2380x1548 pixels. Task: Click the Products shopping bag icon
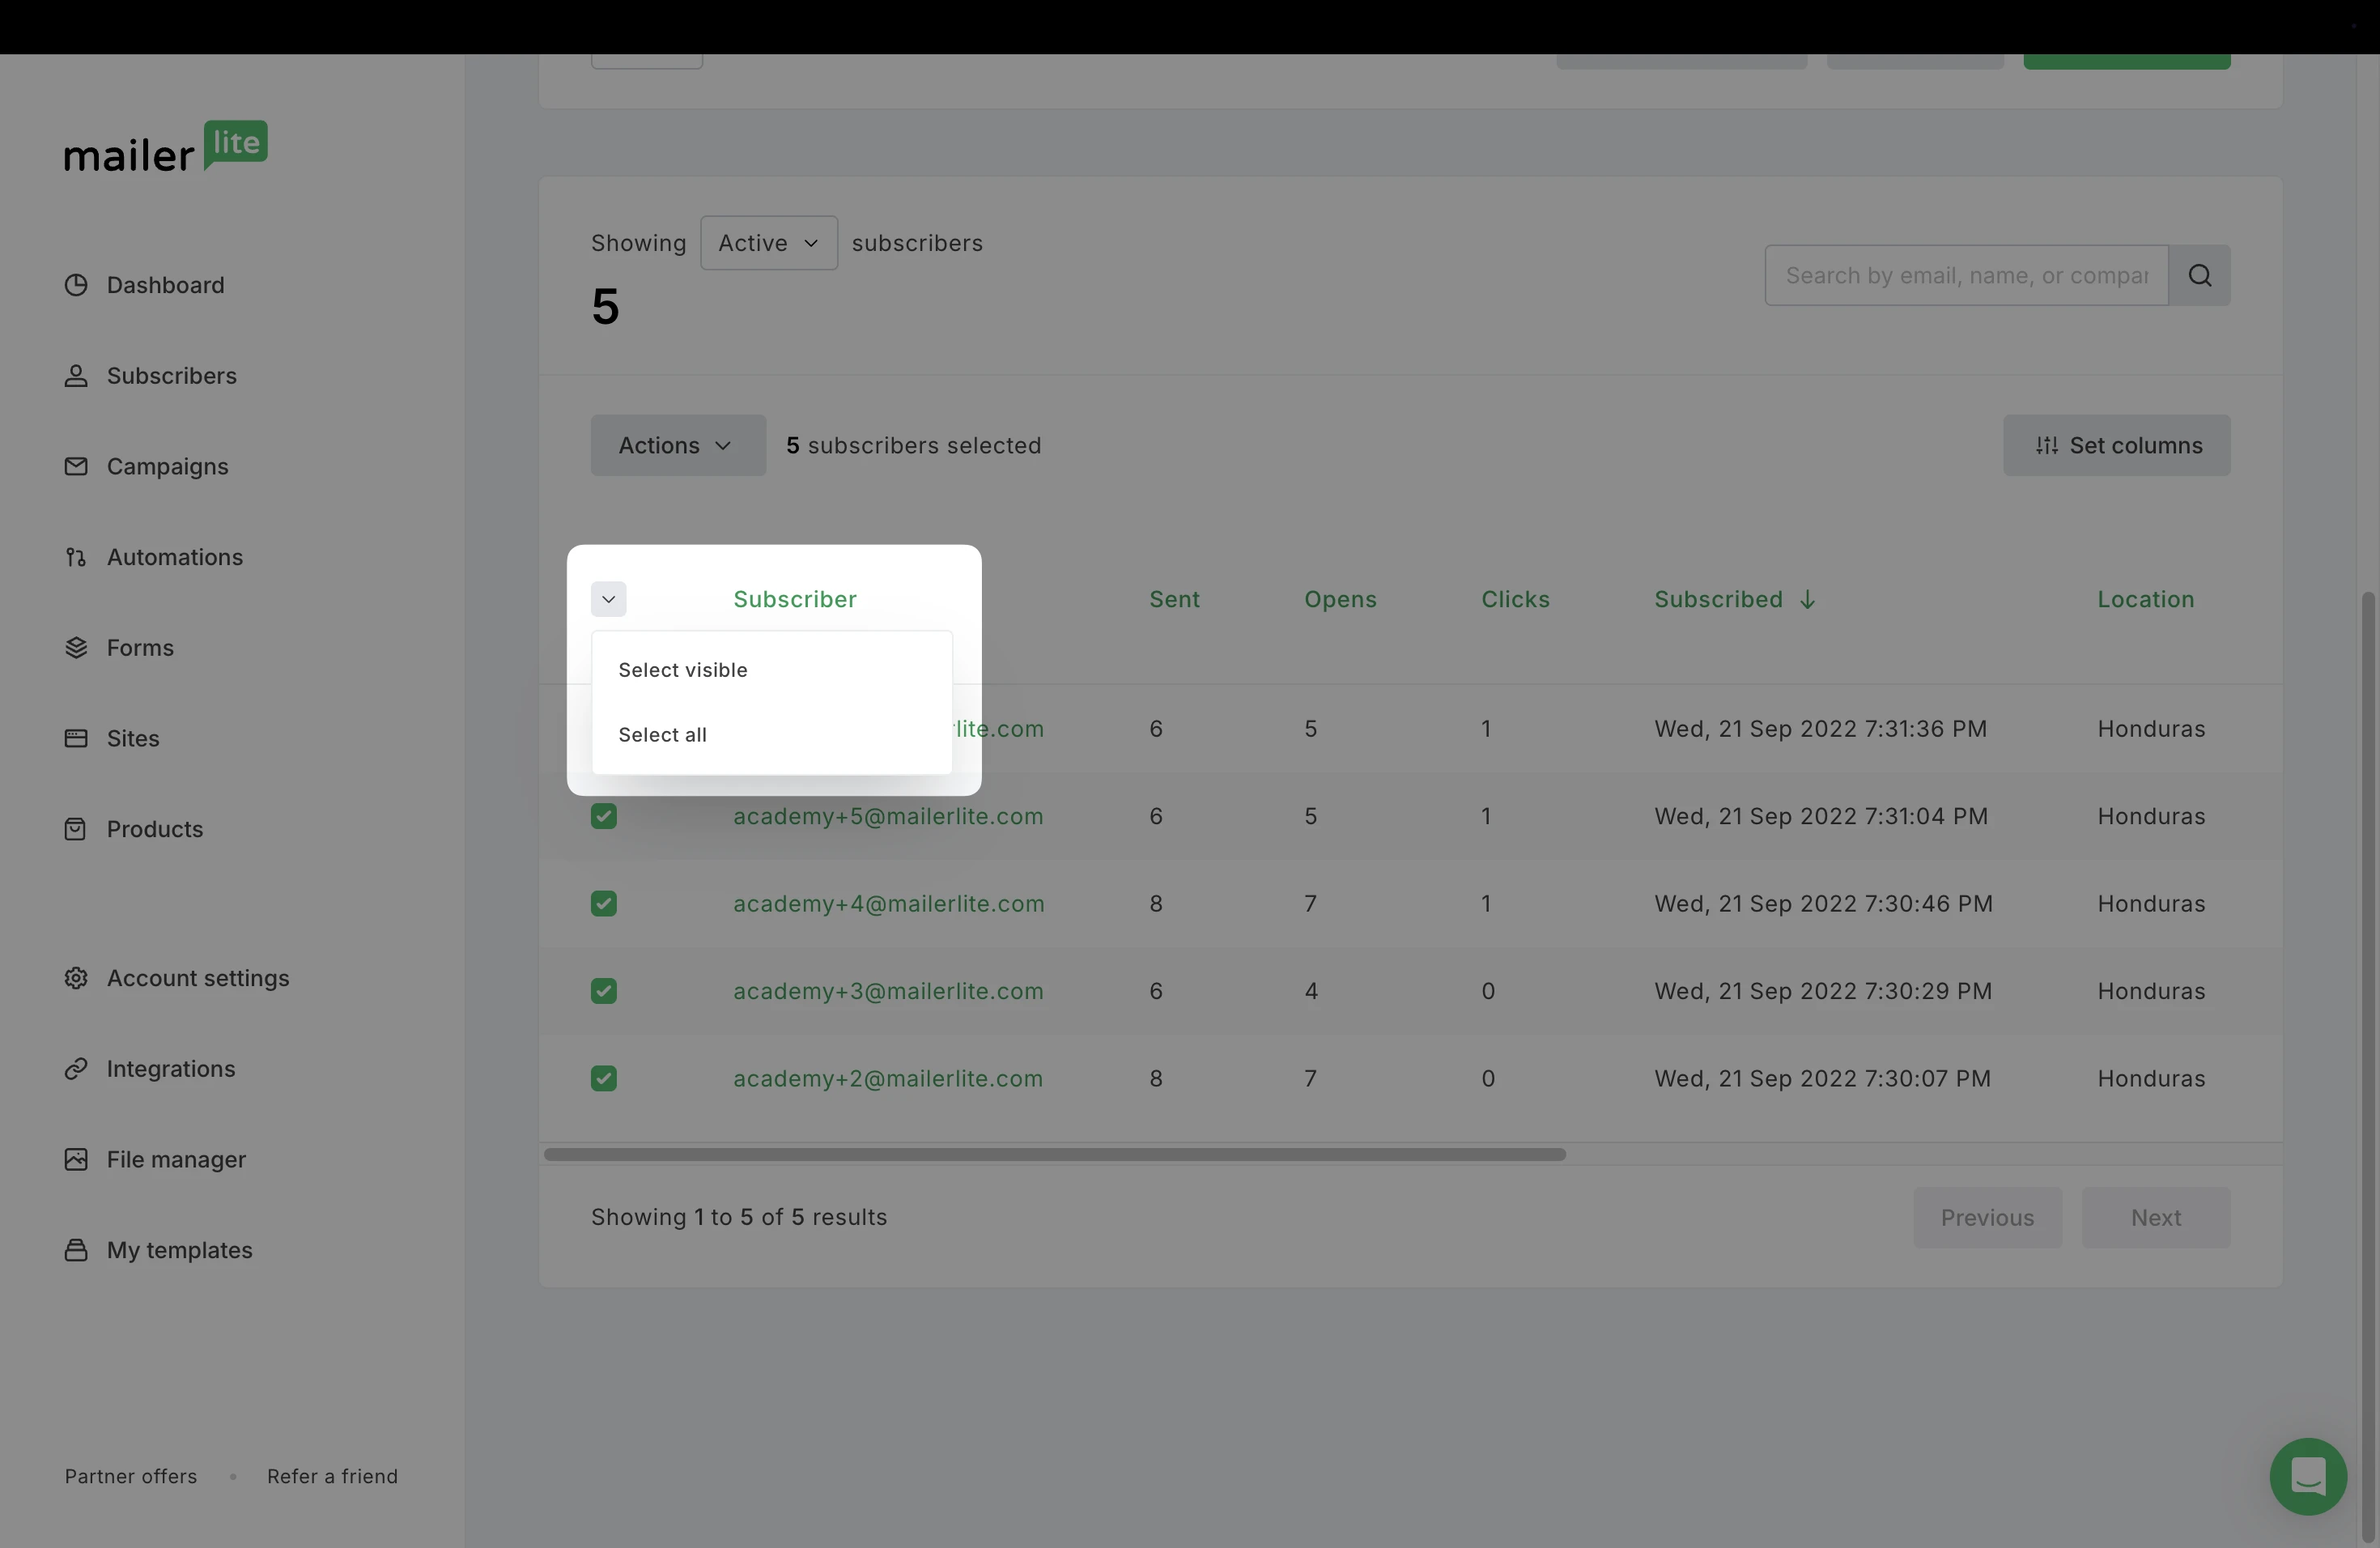click(76, 829)
